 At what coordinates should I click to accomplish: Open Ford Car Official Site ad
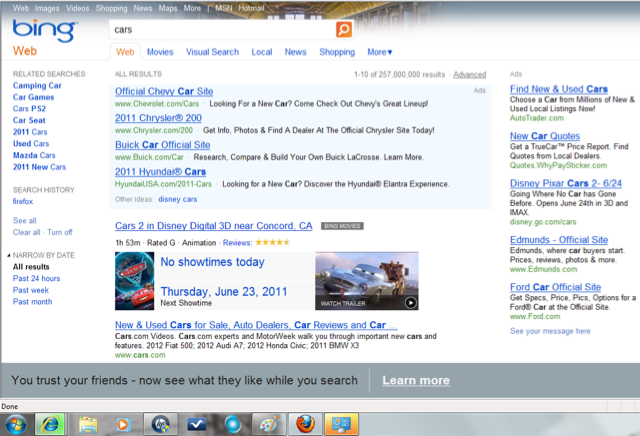[x=556, y=287]
